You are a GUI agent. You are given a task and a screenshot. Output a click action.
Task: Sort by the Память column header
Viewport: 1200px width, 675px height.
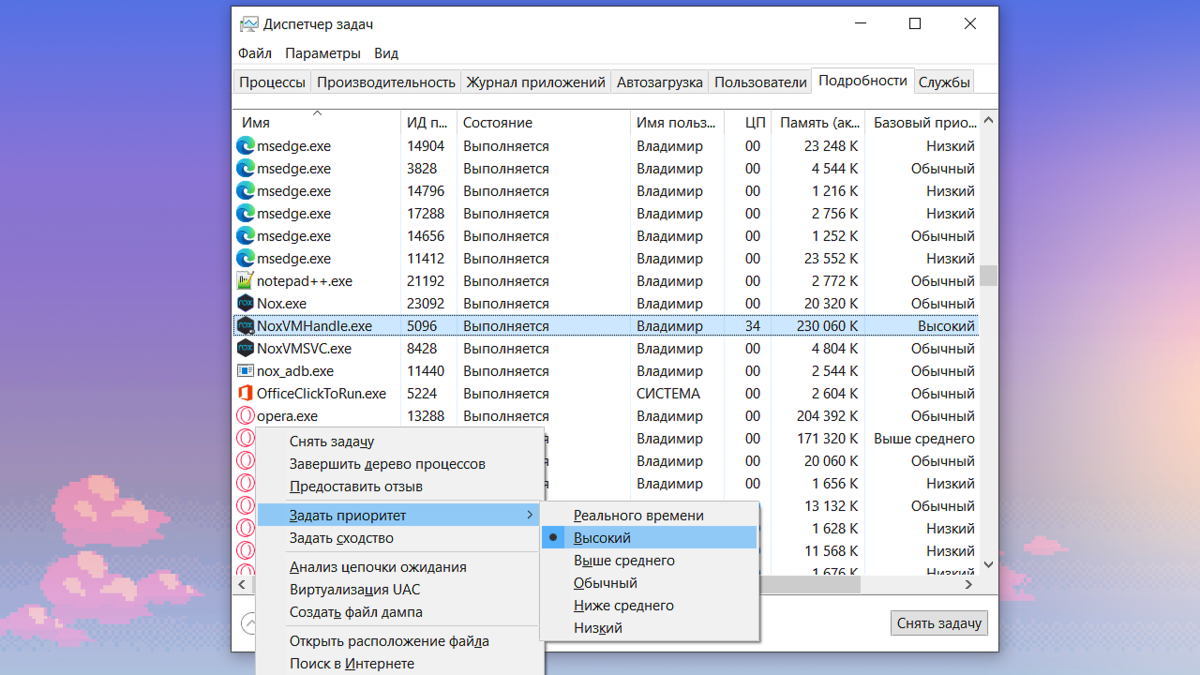819,123
